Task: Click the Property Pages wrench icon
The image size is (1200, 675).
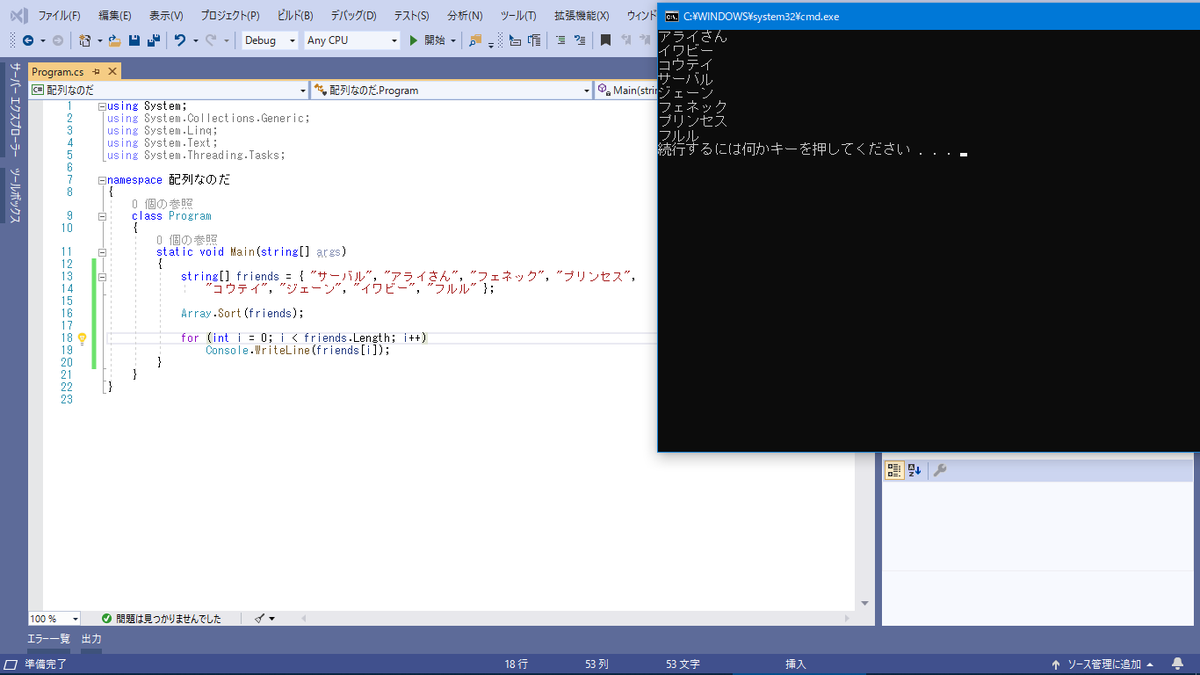Action: pos(939,470)
